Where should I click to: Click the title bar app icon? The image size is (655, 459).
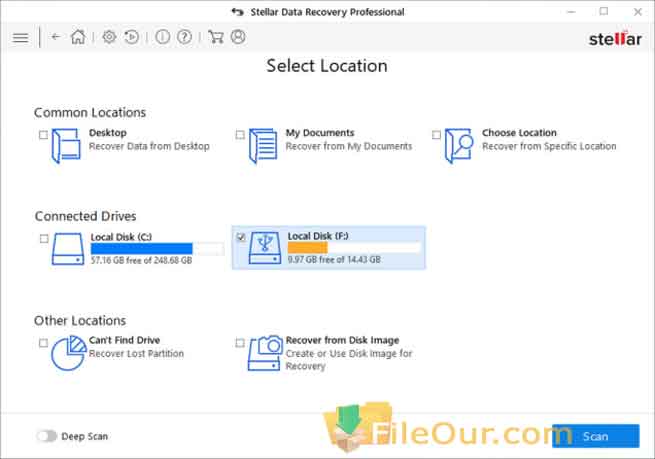(238, 12)
